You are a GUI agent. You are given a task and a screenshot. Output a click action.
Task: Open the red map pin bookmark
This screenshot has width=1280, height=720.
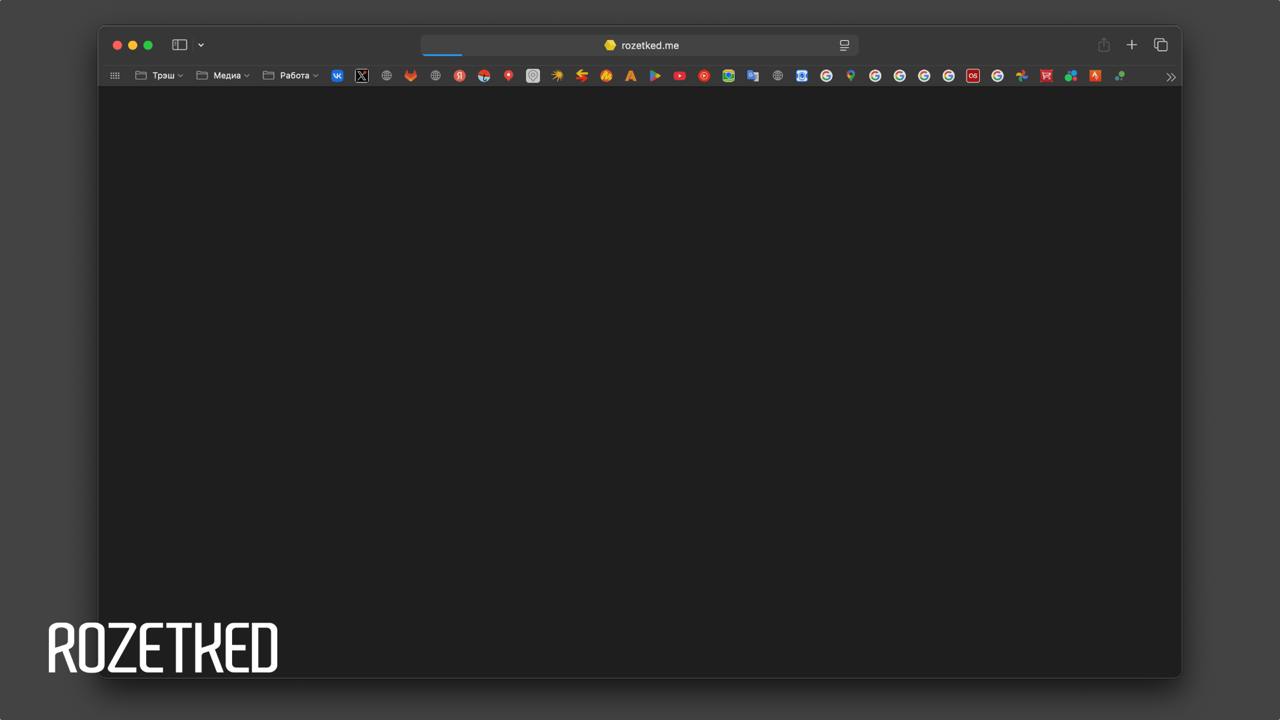[x=509, y=76]
